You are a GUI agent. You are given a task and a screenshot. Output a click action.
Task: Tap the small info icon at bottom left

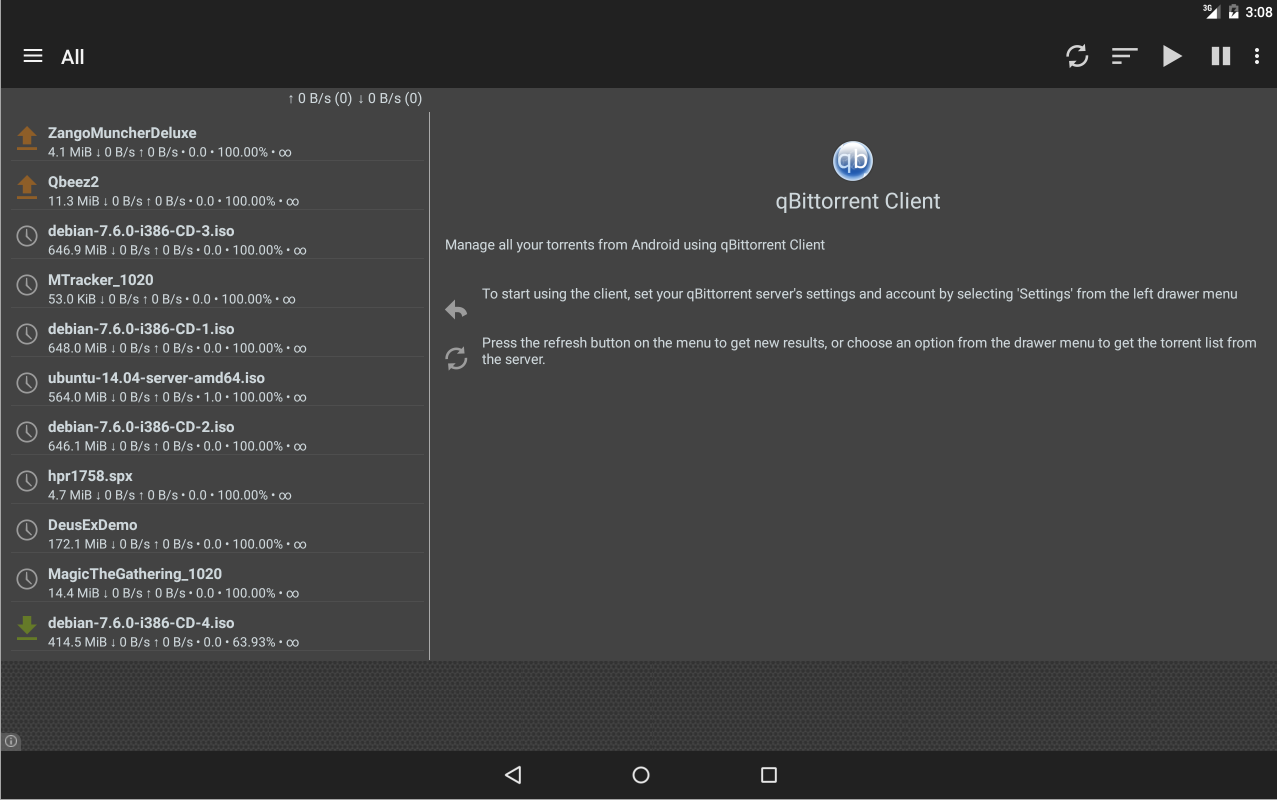(x=11, y=741)
